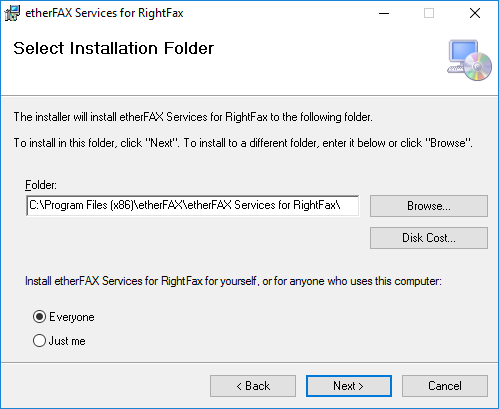Click the "Select Installation Folder" heading
Image resolution: width=499 pixels, height=409 pixels.
point(113,48)
